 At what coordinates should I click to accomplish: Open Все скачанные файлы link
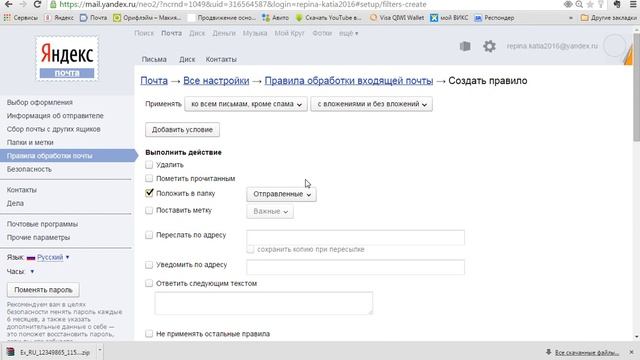point(587,352)
